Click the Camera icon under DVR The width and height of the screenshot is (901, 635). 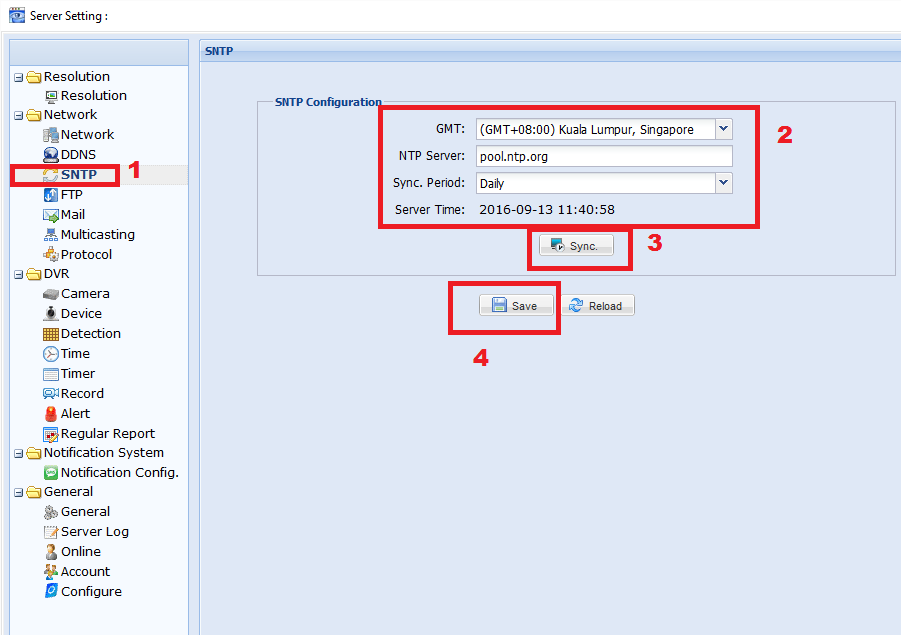(x=51, y=294)
